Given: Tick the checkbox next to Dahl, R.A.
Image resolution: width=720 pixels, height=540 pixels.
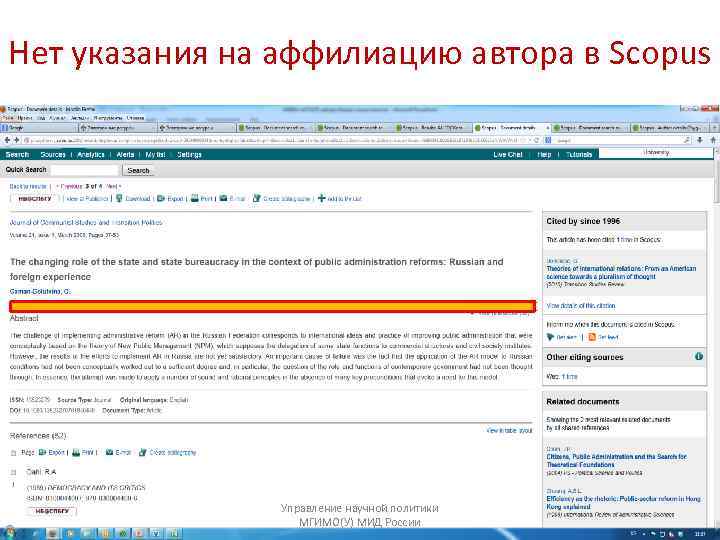Looking at the screenshot, I should coord(13,472).
